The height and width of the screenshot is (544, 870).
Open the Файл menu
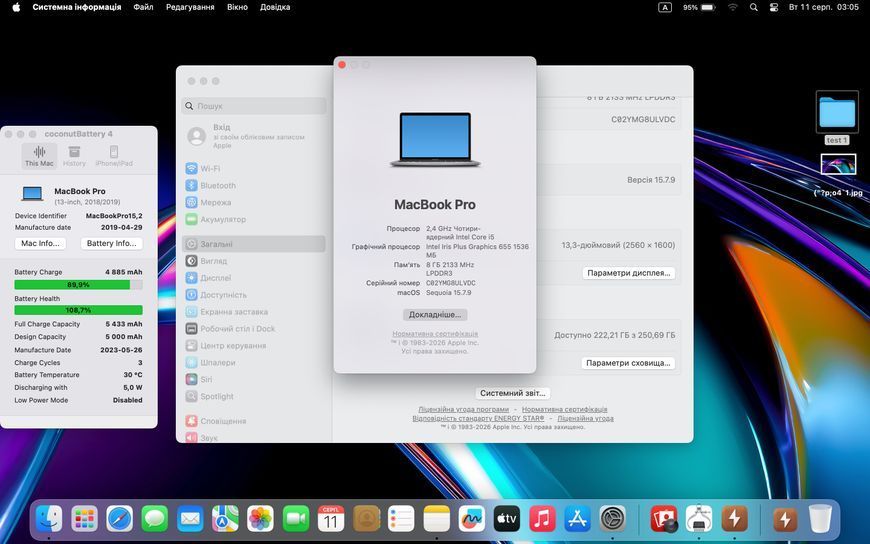[x=143, y=7]
